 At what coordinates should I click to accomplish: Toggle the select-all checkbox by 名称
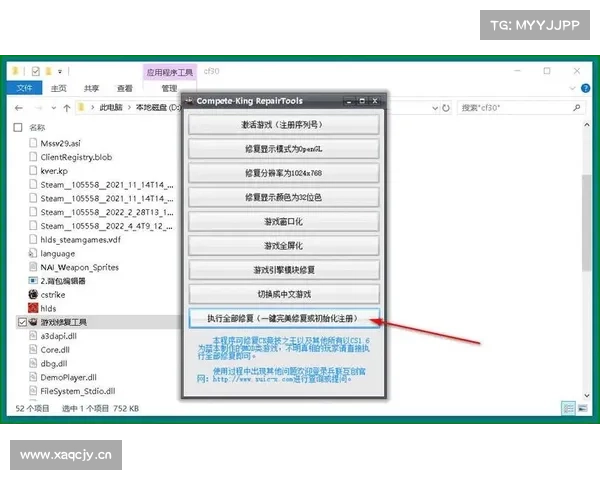coord(21,128)
